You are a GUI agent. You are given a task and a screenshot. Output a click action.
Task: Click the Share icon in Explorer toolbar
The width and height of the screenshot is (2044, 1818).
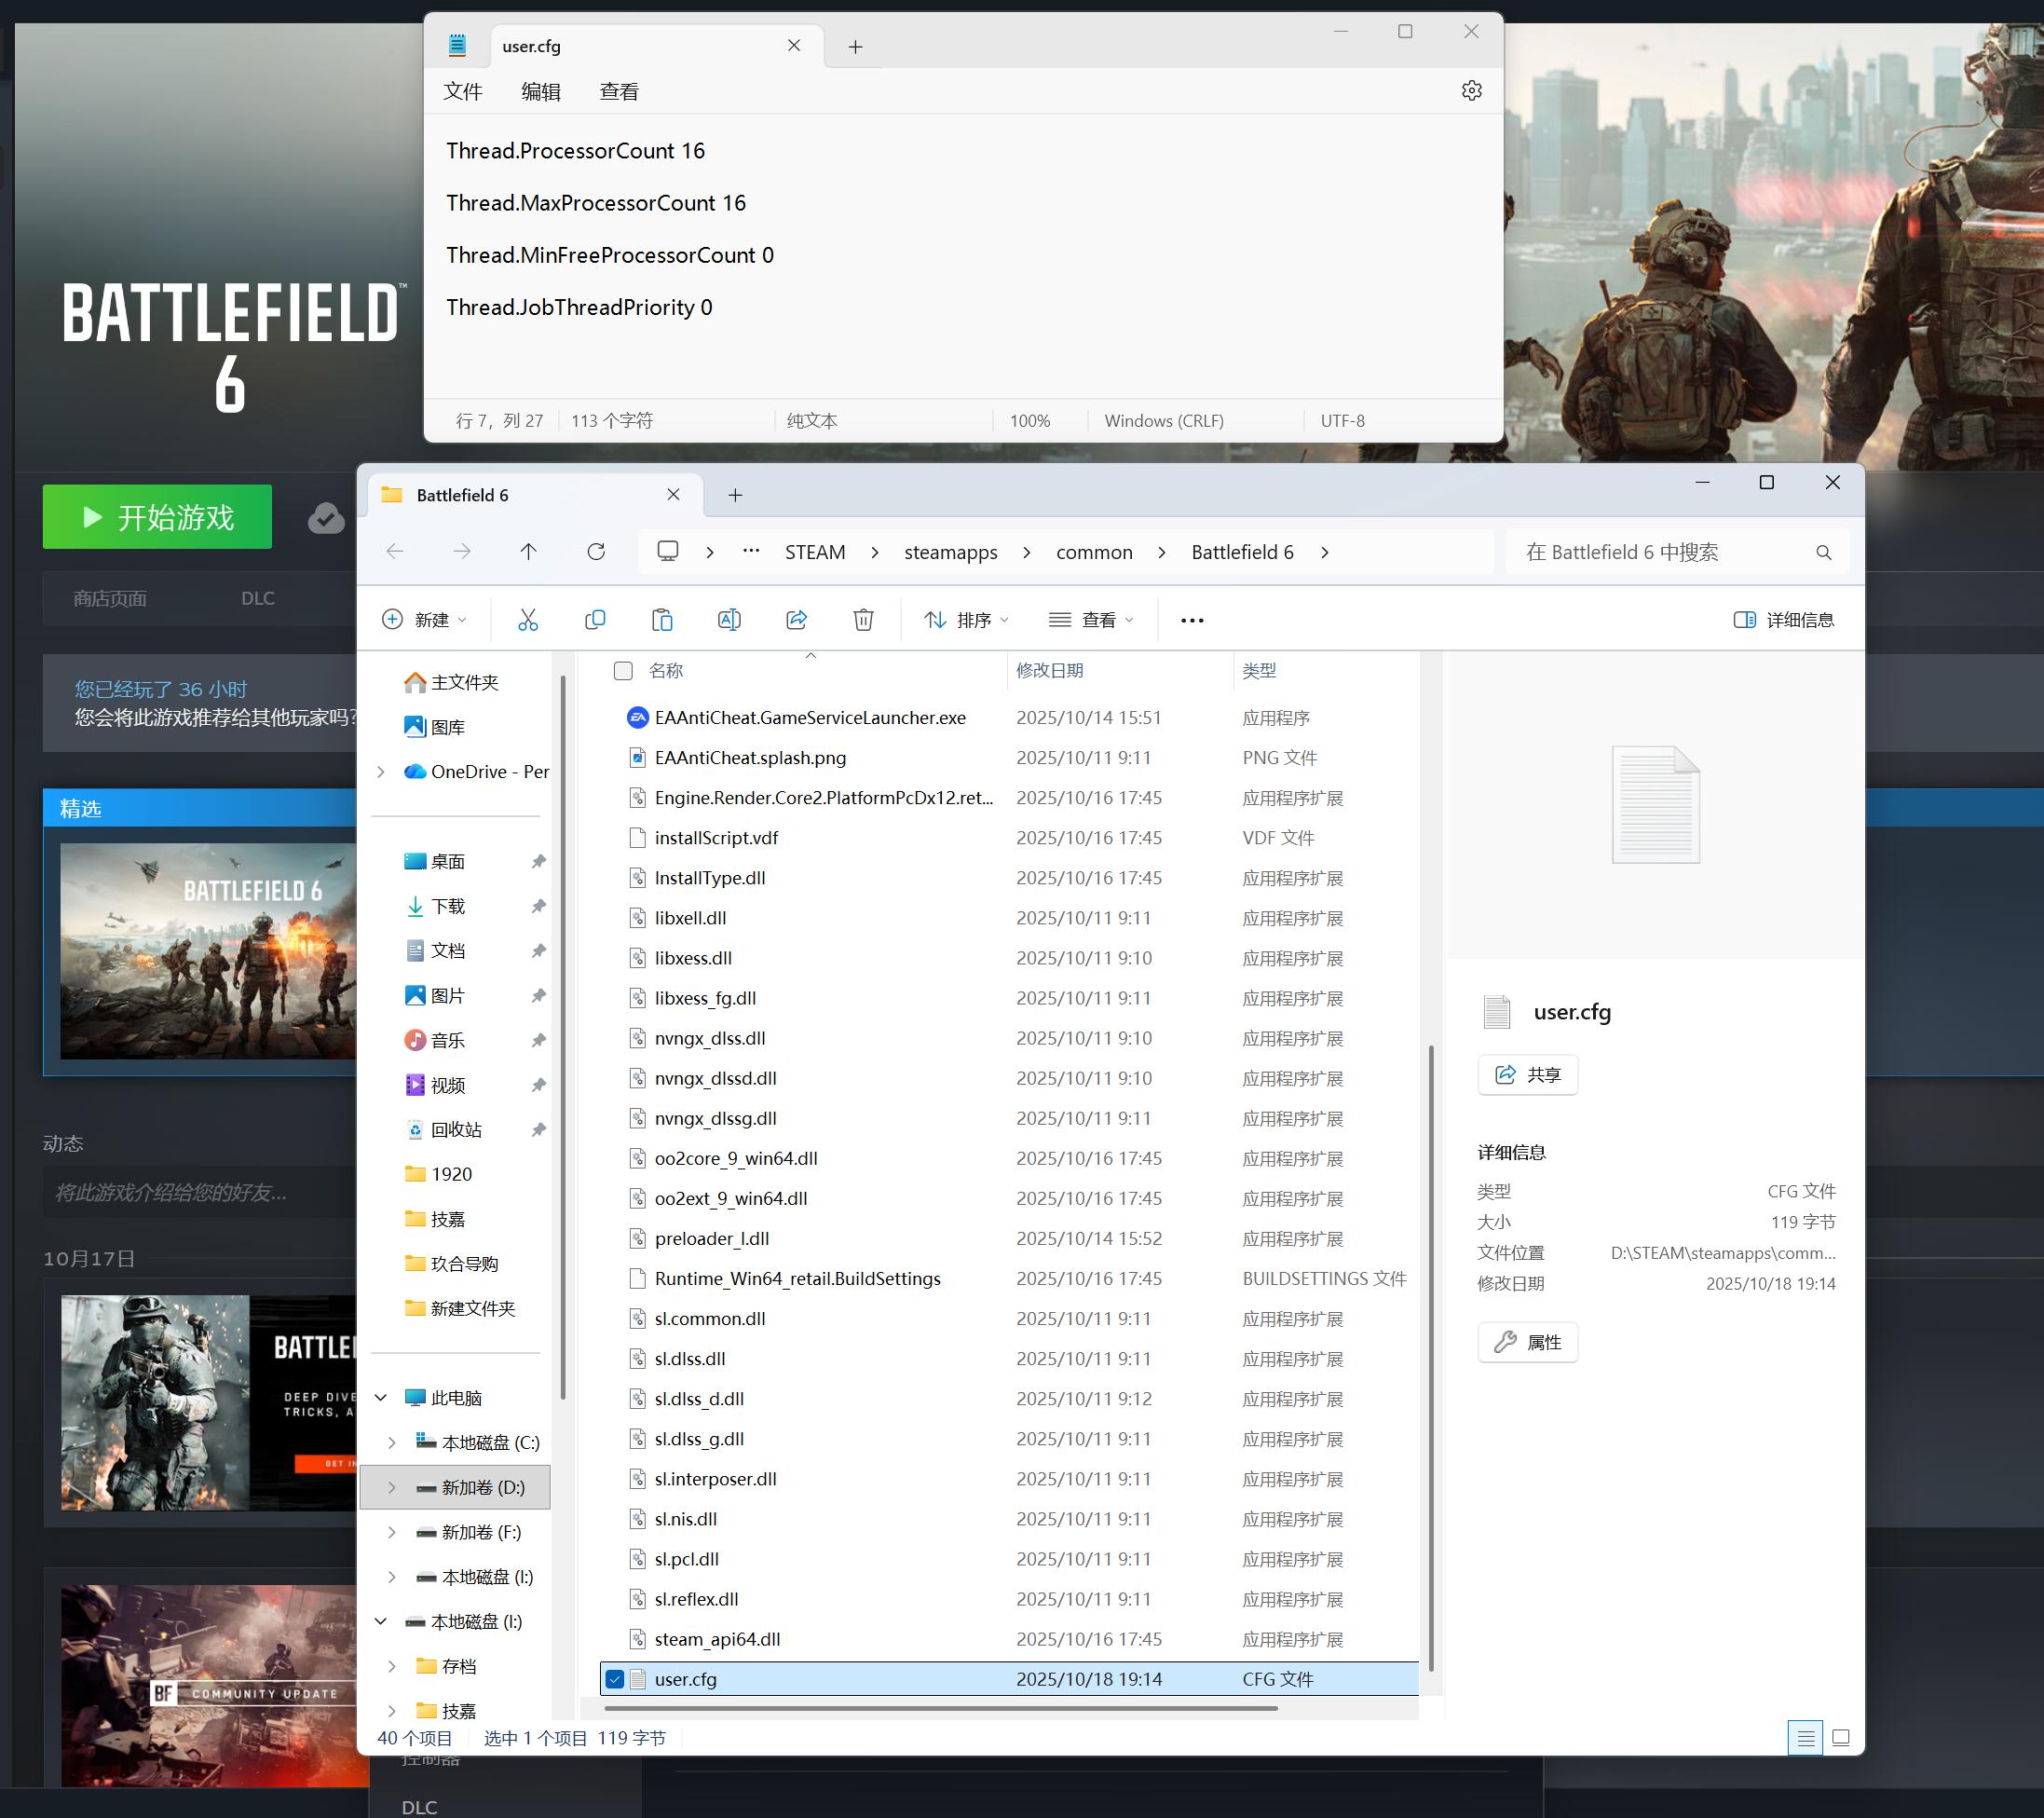click(x=796, y=620)
